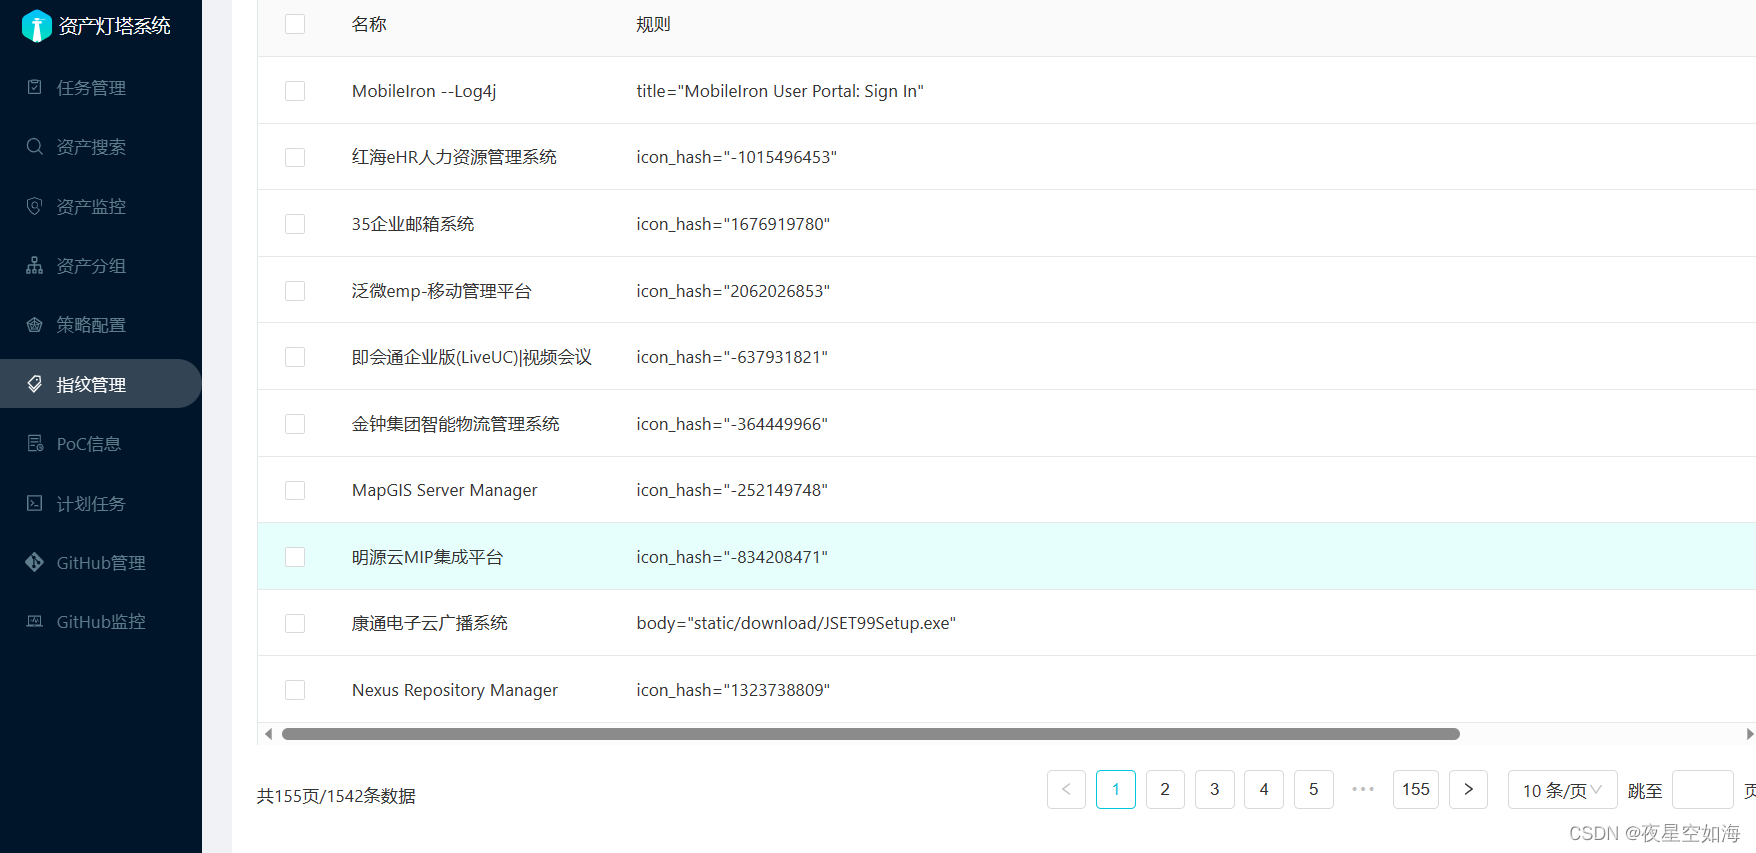
Task: Check the 金钟集团智能物流管理系统 row checkbox
Action: (295, 424)
